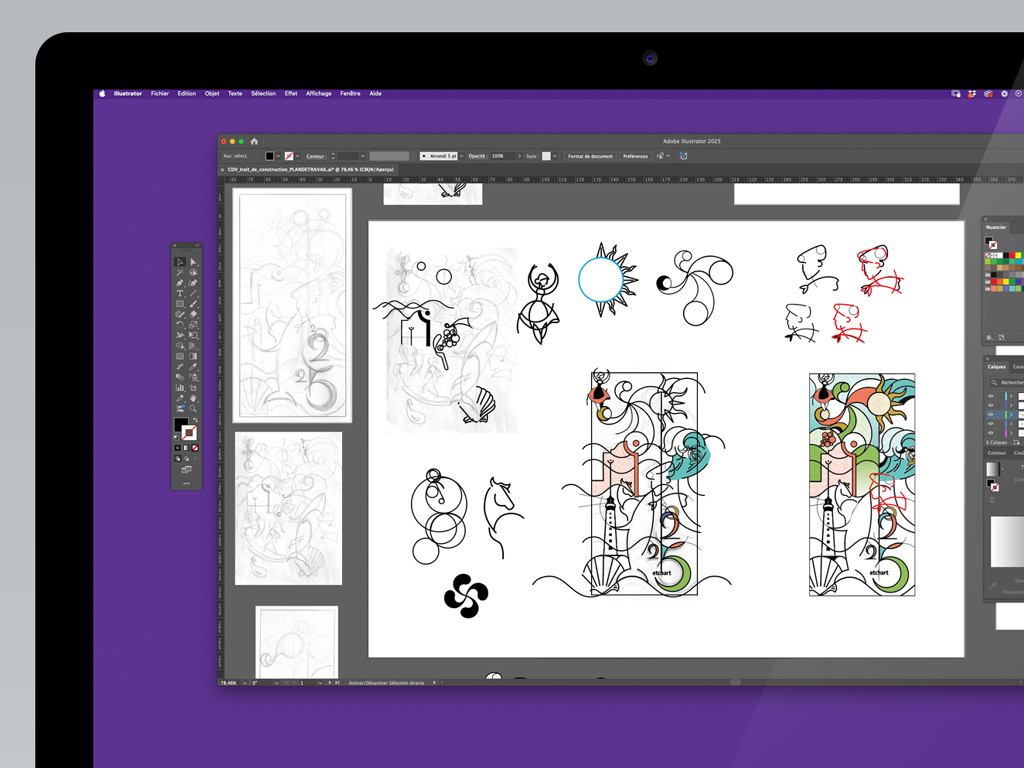Set toolbar paint mode to Gradient

point(186,448)
